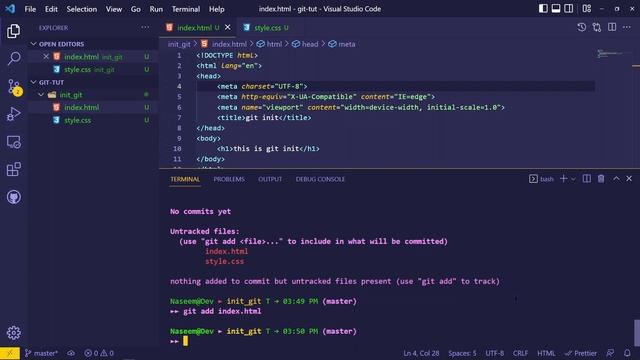Open editor more actions ellipsis

[627, 27]
